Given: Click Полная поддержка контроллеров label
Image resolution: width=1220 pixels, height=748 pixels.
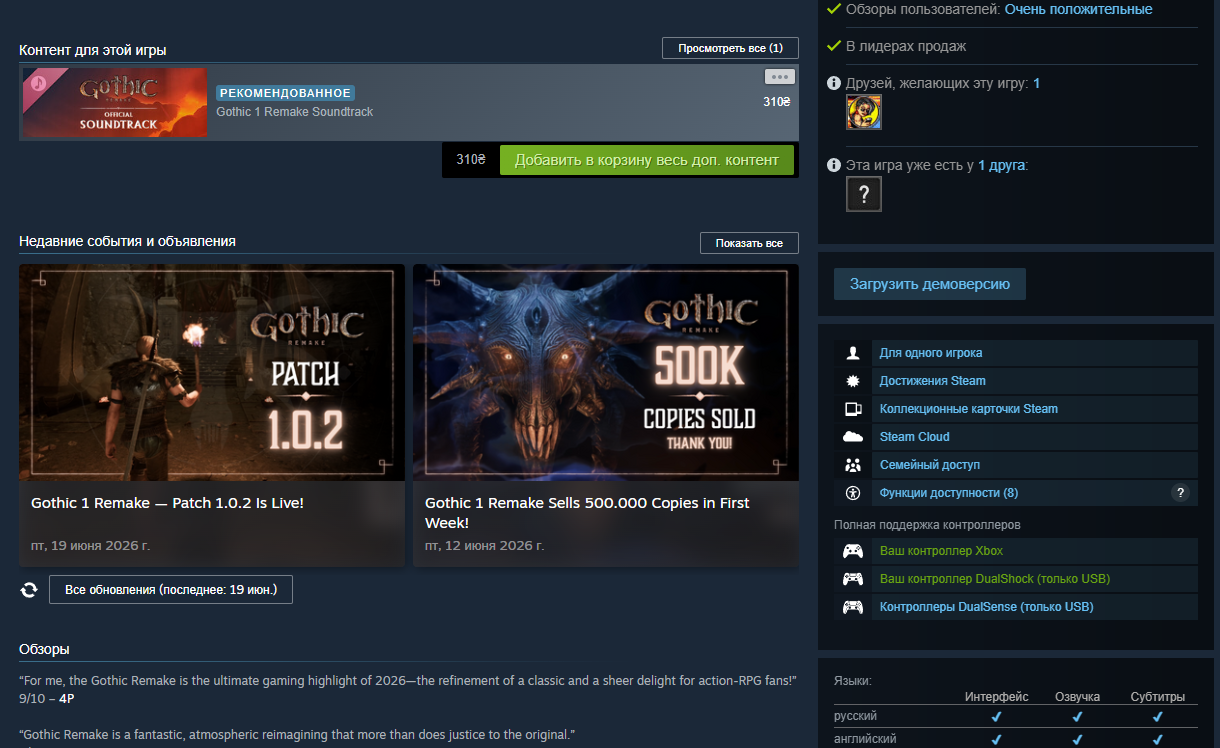Looking at the screenshot, I should point(927,525).
